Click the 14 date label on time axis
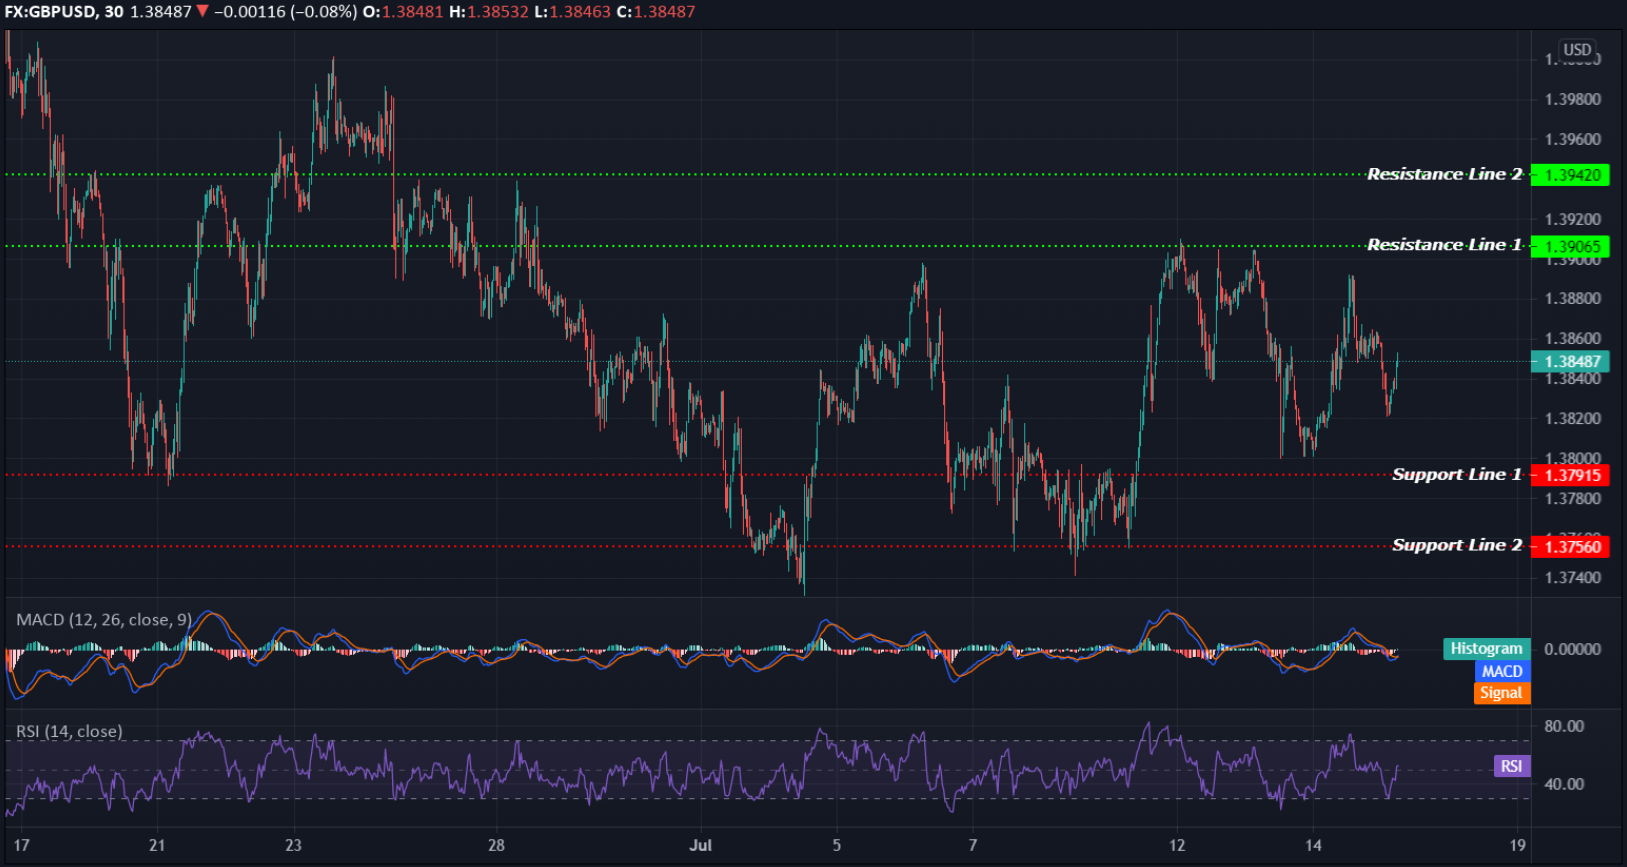This screenshot has width=1627, height=867. click(x=1313, y=846)
